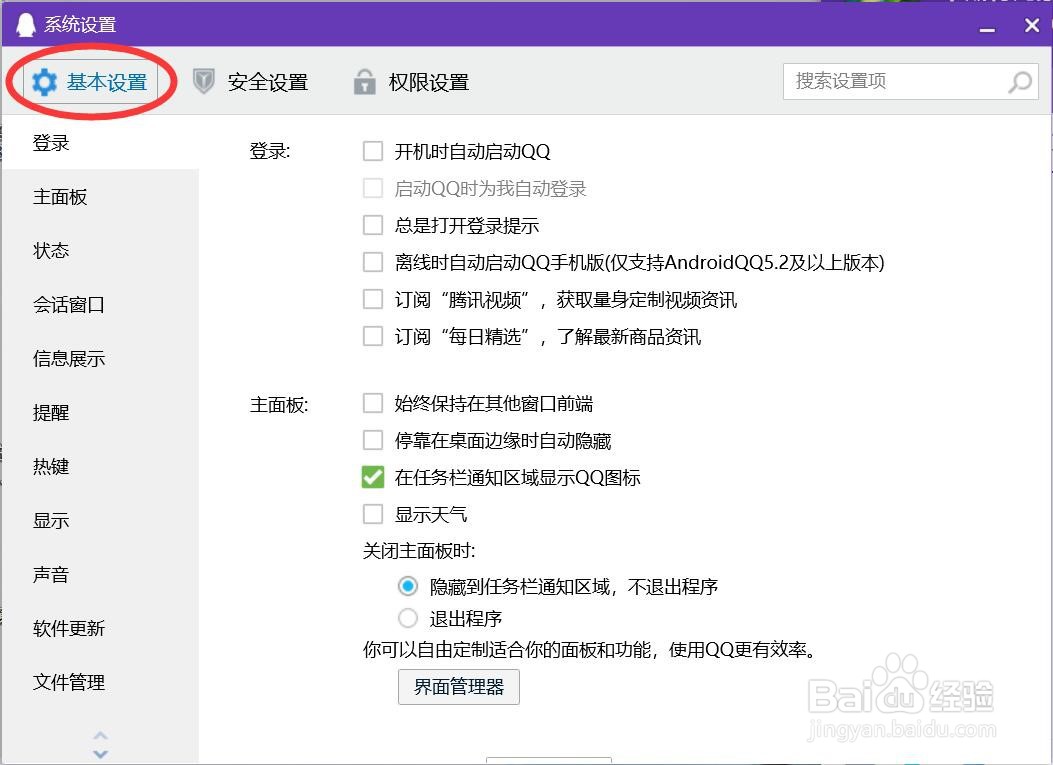
Task: Focus the 搜索设置项 search field
Action: click(911, 82)
